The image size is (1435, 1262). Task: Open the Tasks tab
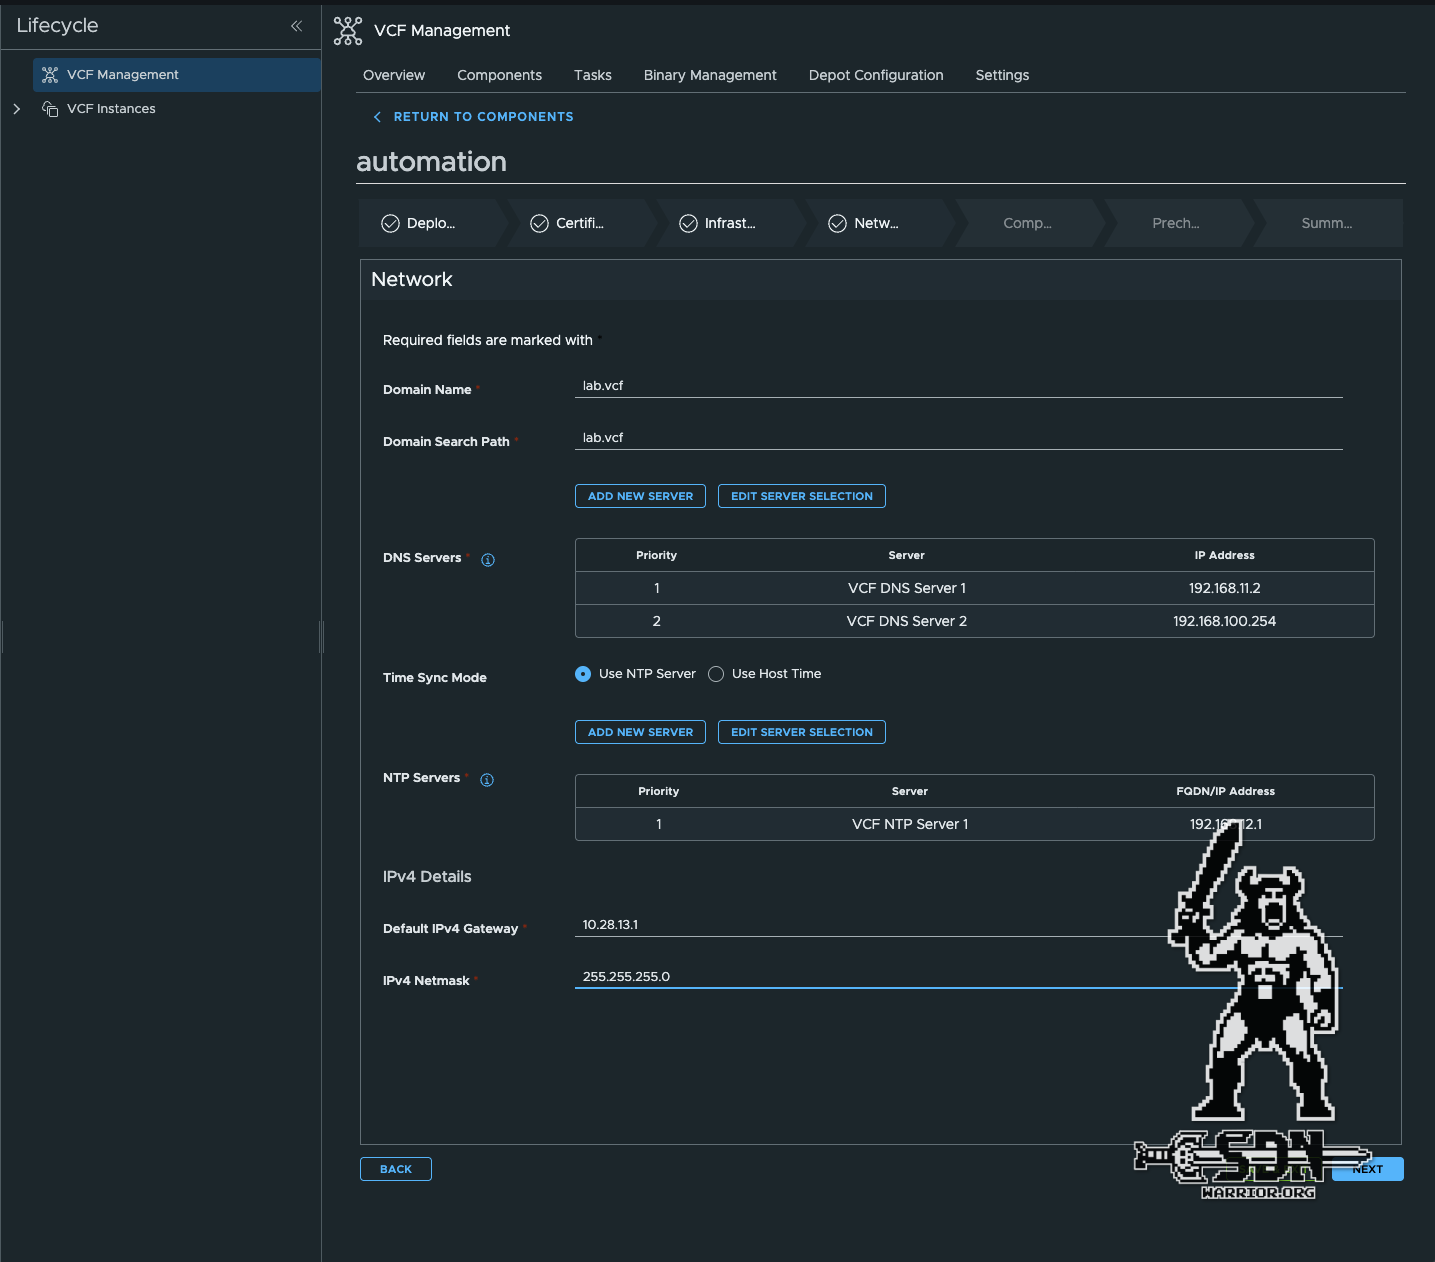(593, 75)
